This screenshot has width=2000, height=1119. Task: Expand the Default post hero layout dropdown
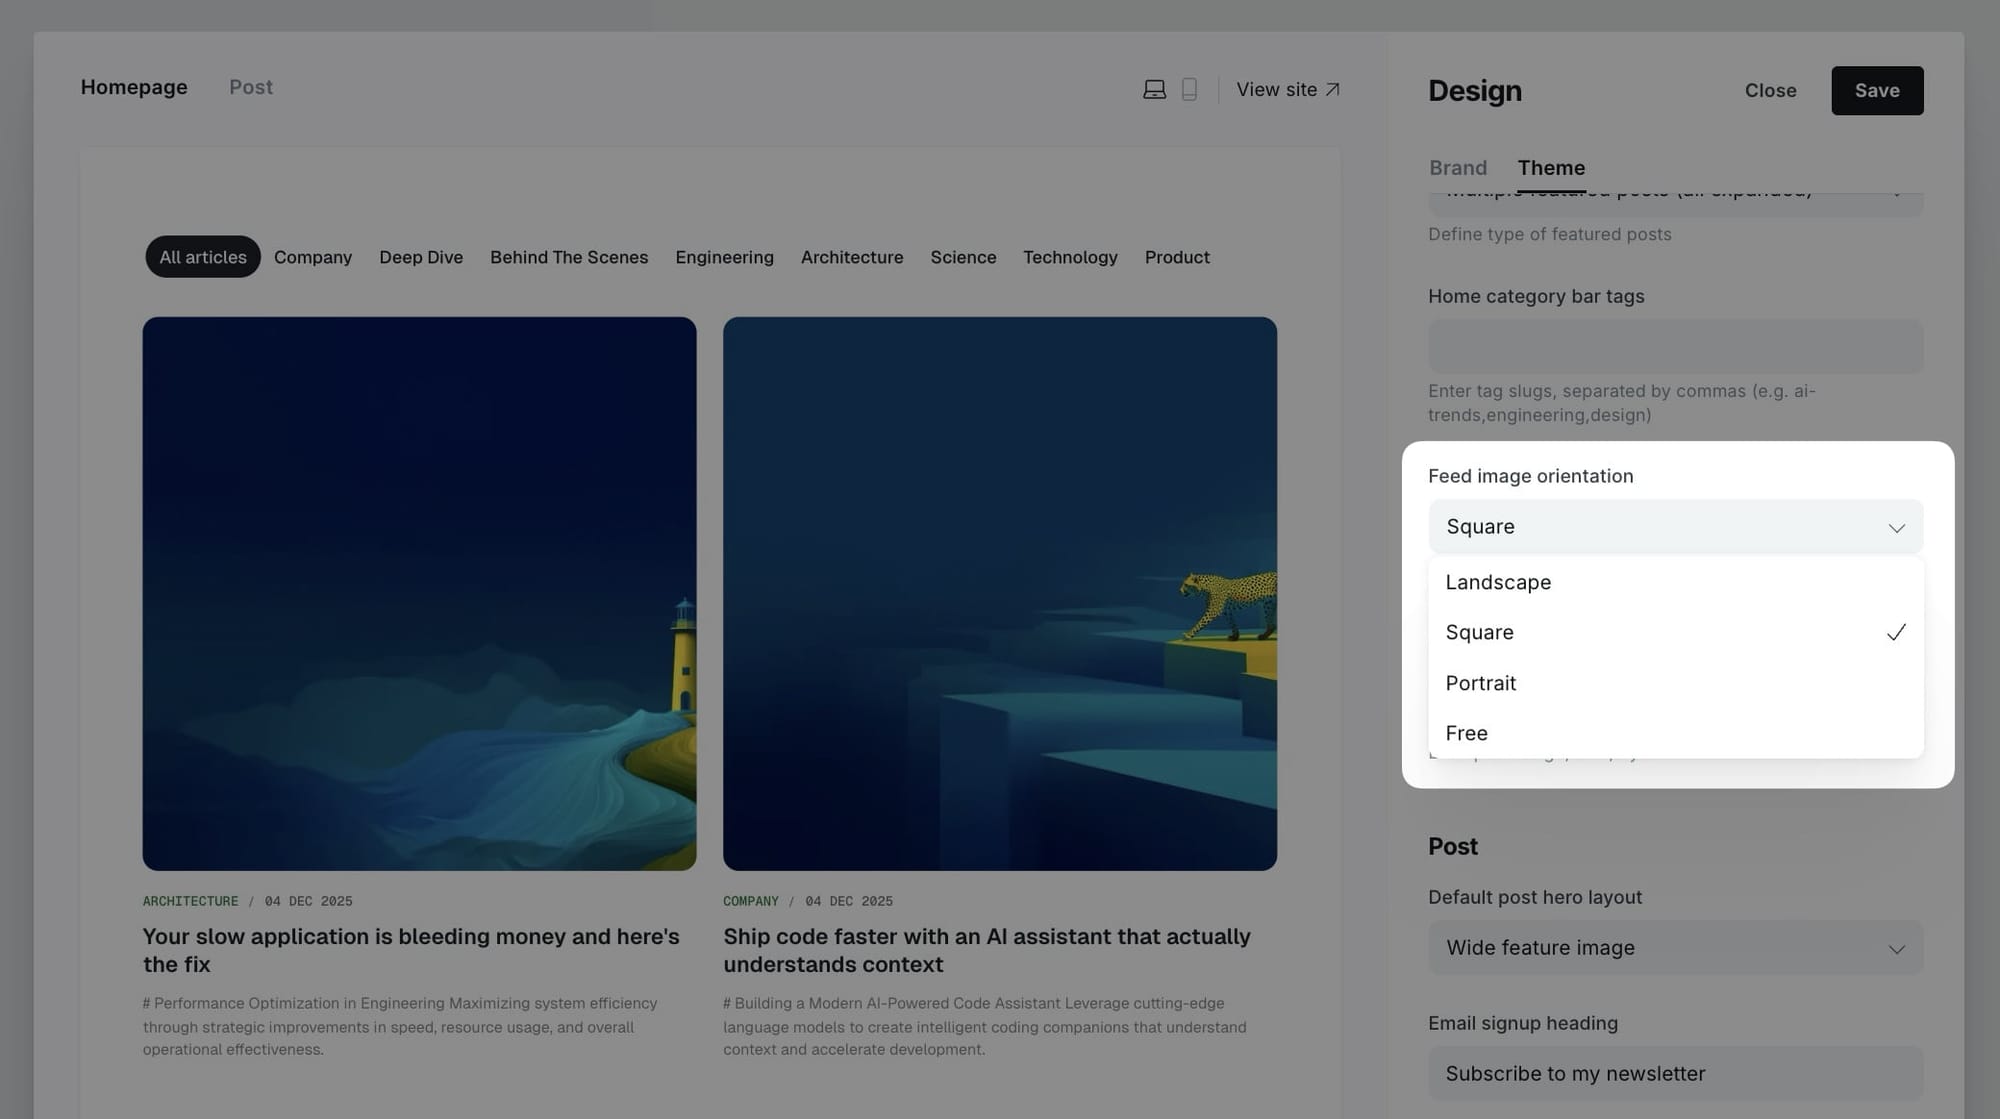click(1675, 947)
